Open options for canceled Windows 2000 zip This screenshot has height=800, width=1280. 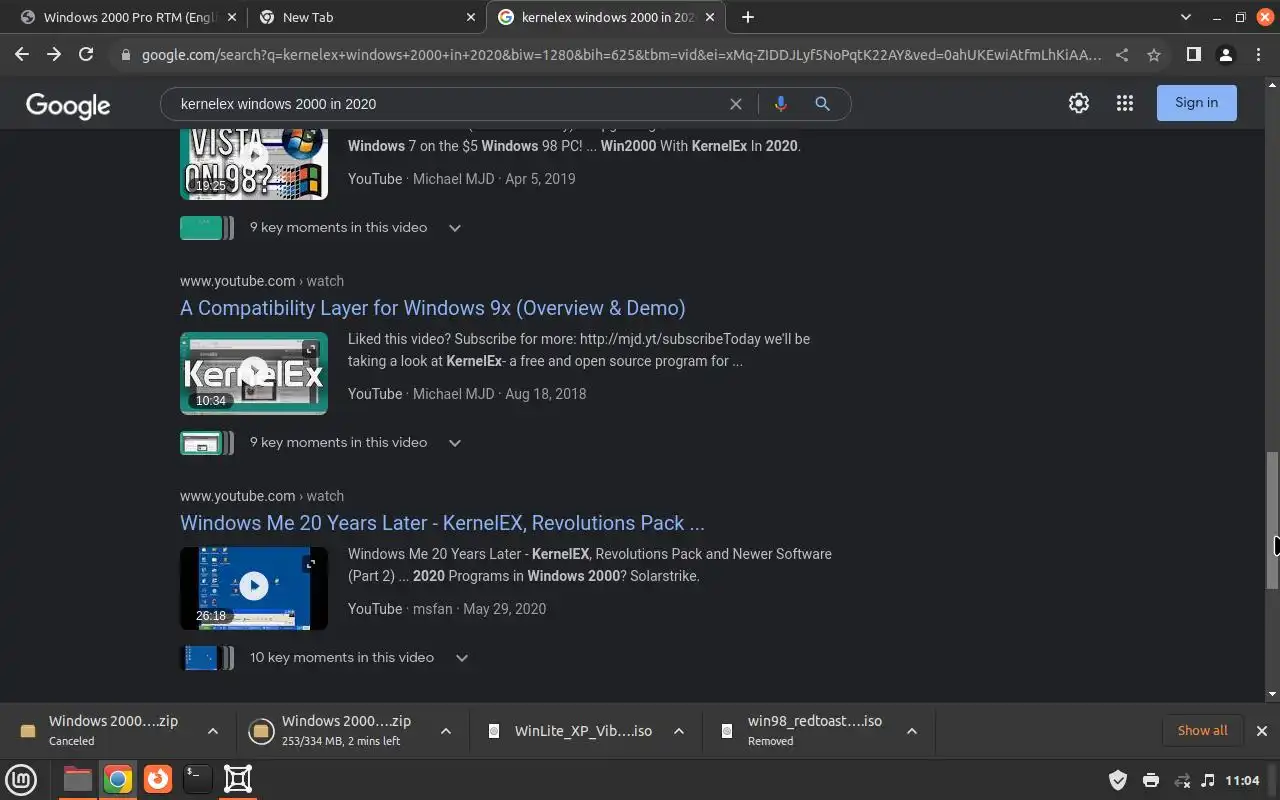pyautogui.click(x=213, y=731)
